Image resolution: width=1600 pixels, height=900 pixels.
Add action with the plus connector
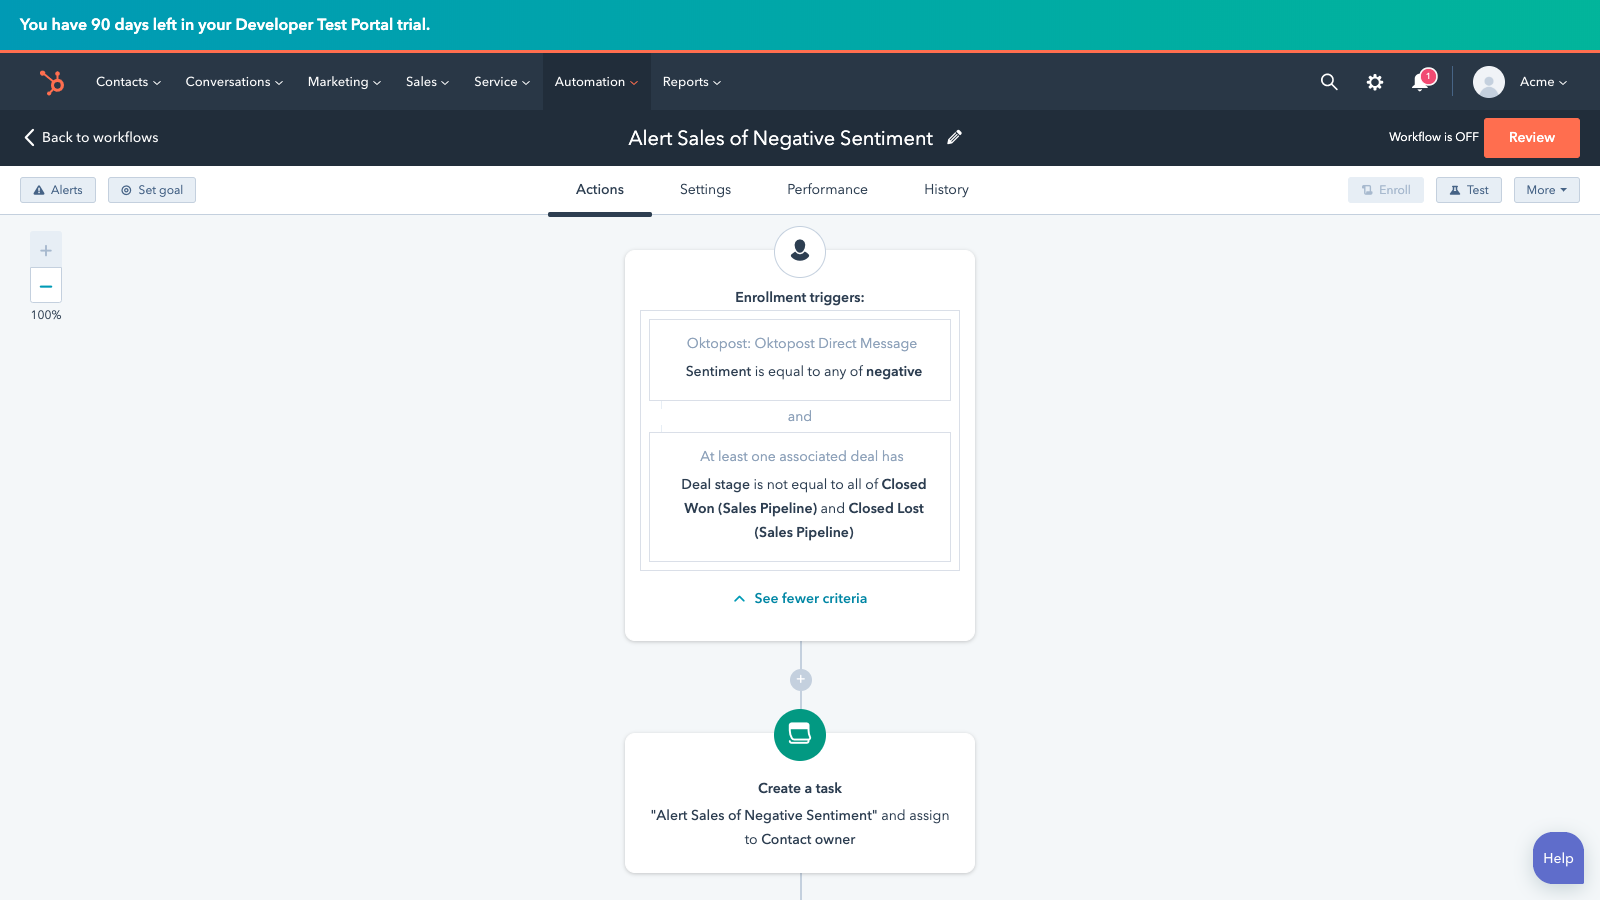(800, 680)
